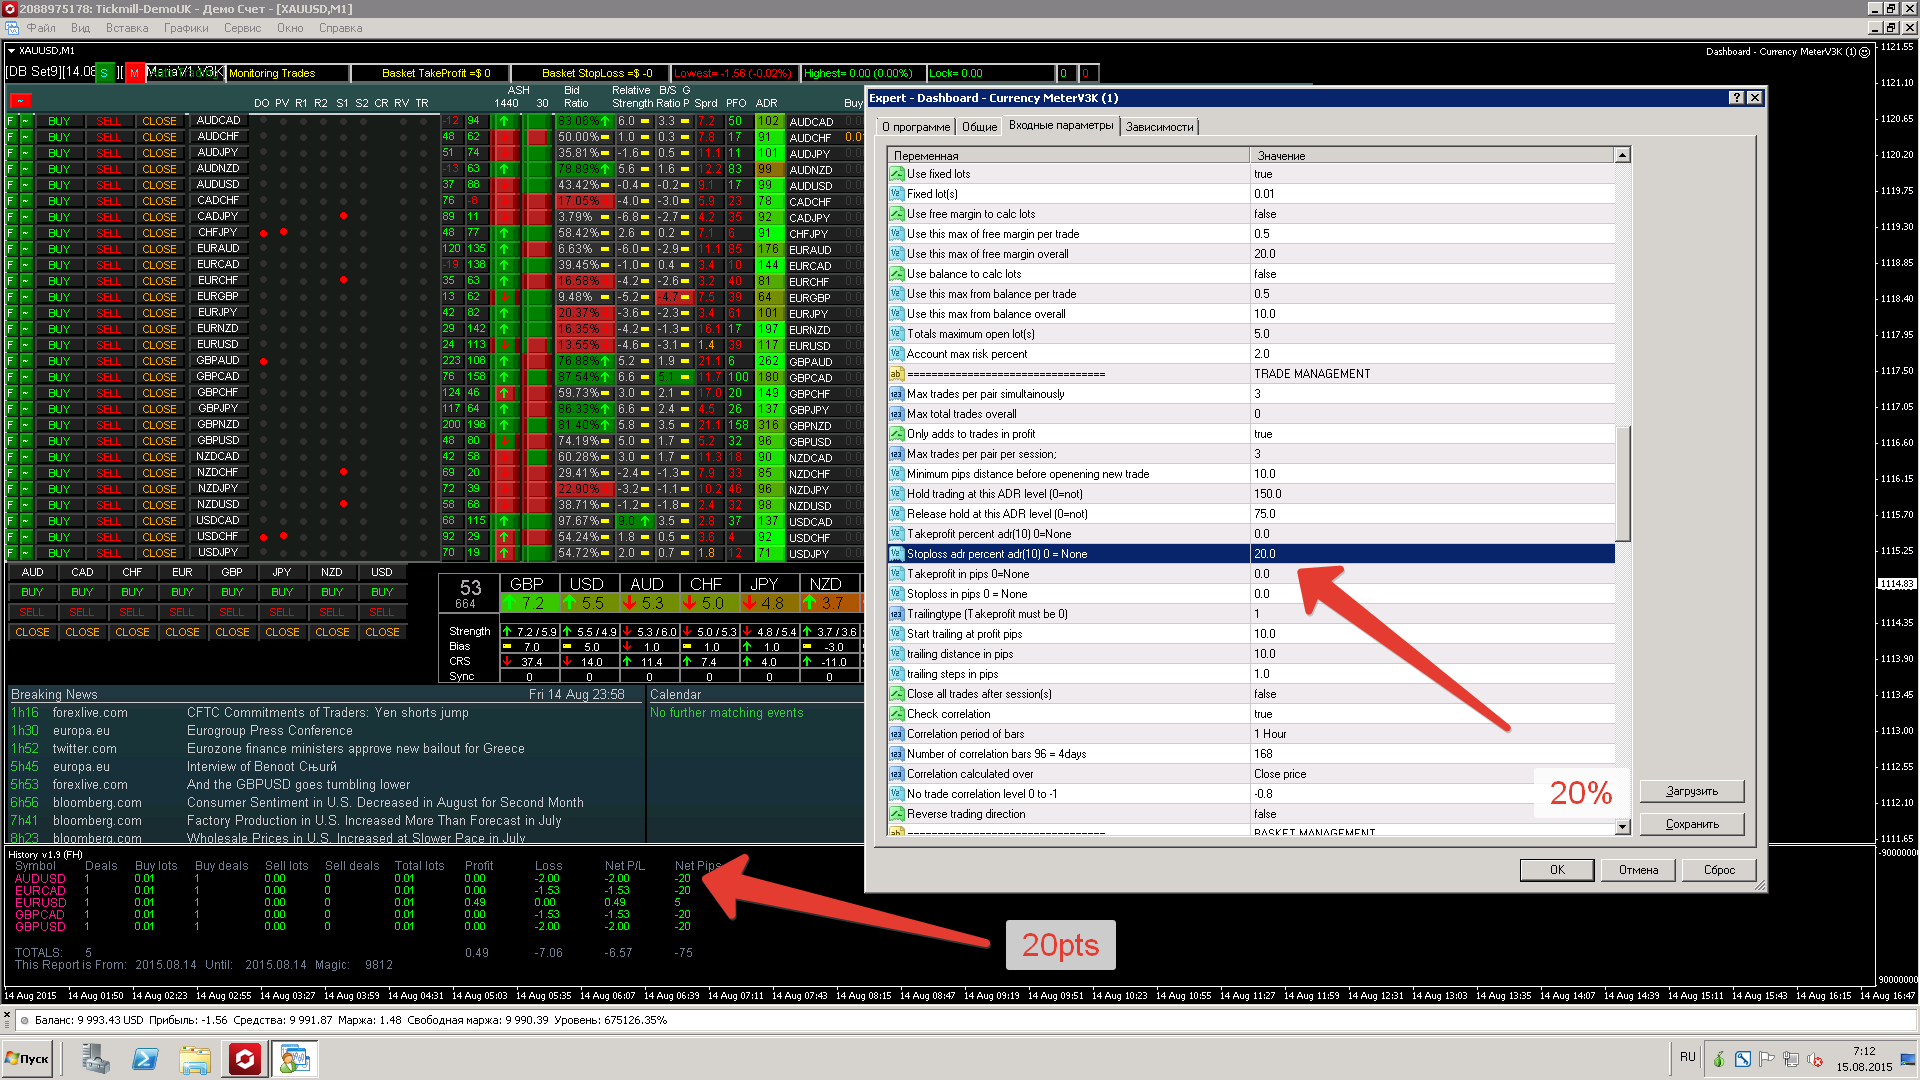Click the icon beside 'Trailingtype (Takeprofit must be 0)'
Viewport: 1920px width, 1080px height.
click(x=897, y=614)
